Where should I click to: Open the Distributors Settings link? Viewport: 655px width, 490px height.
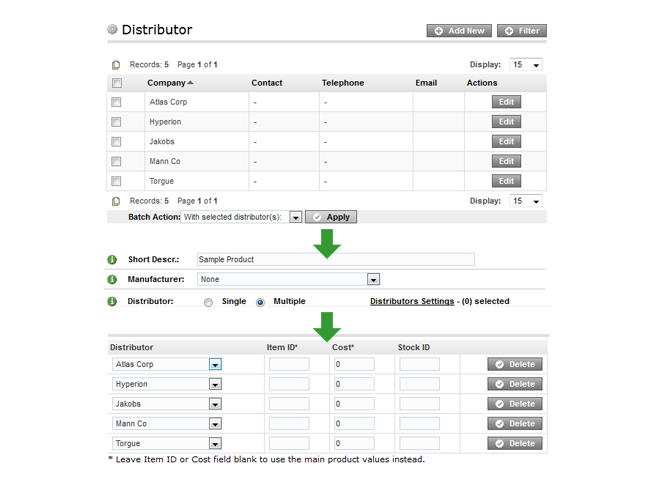[412, 301]
